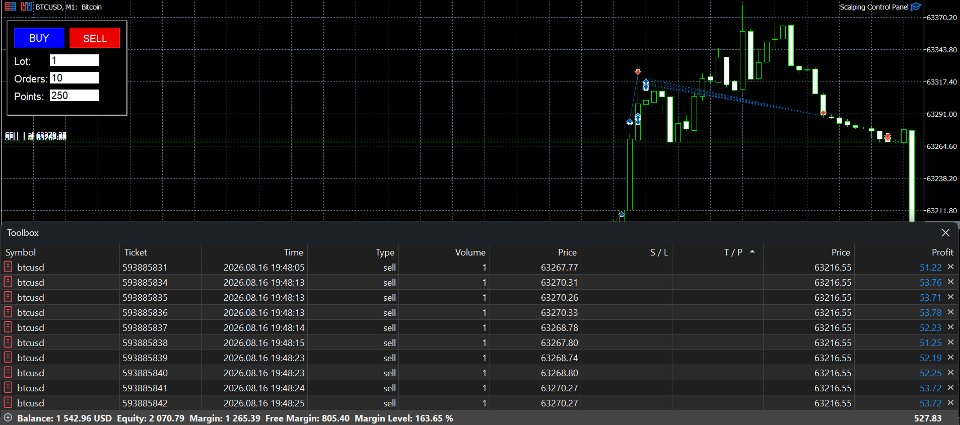
Task: Close position 593885836 with its x icon
Action: pos(950,312)
